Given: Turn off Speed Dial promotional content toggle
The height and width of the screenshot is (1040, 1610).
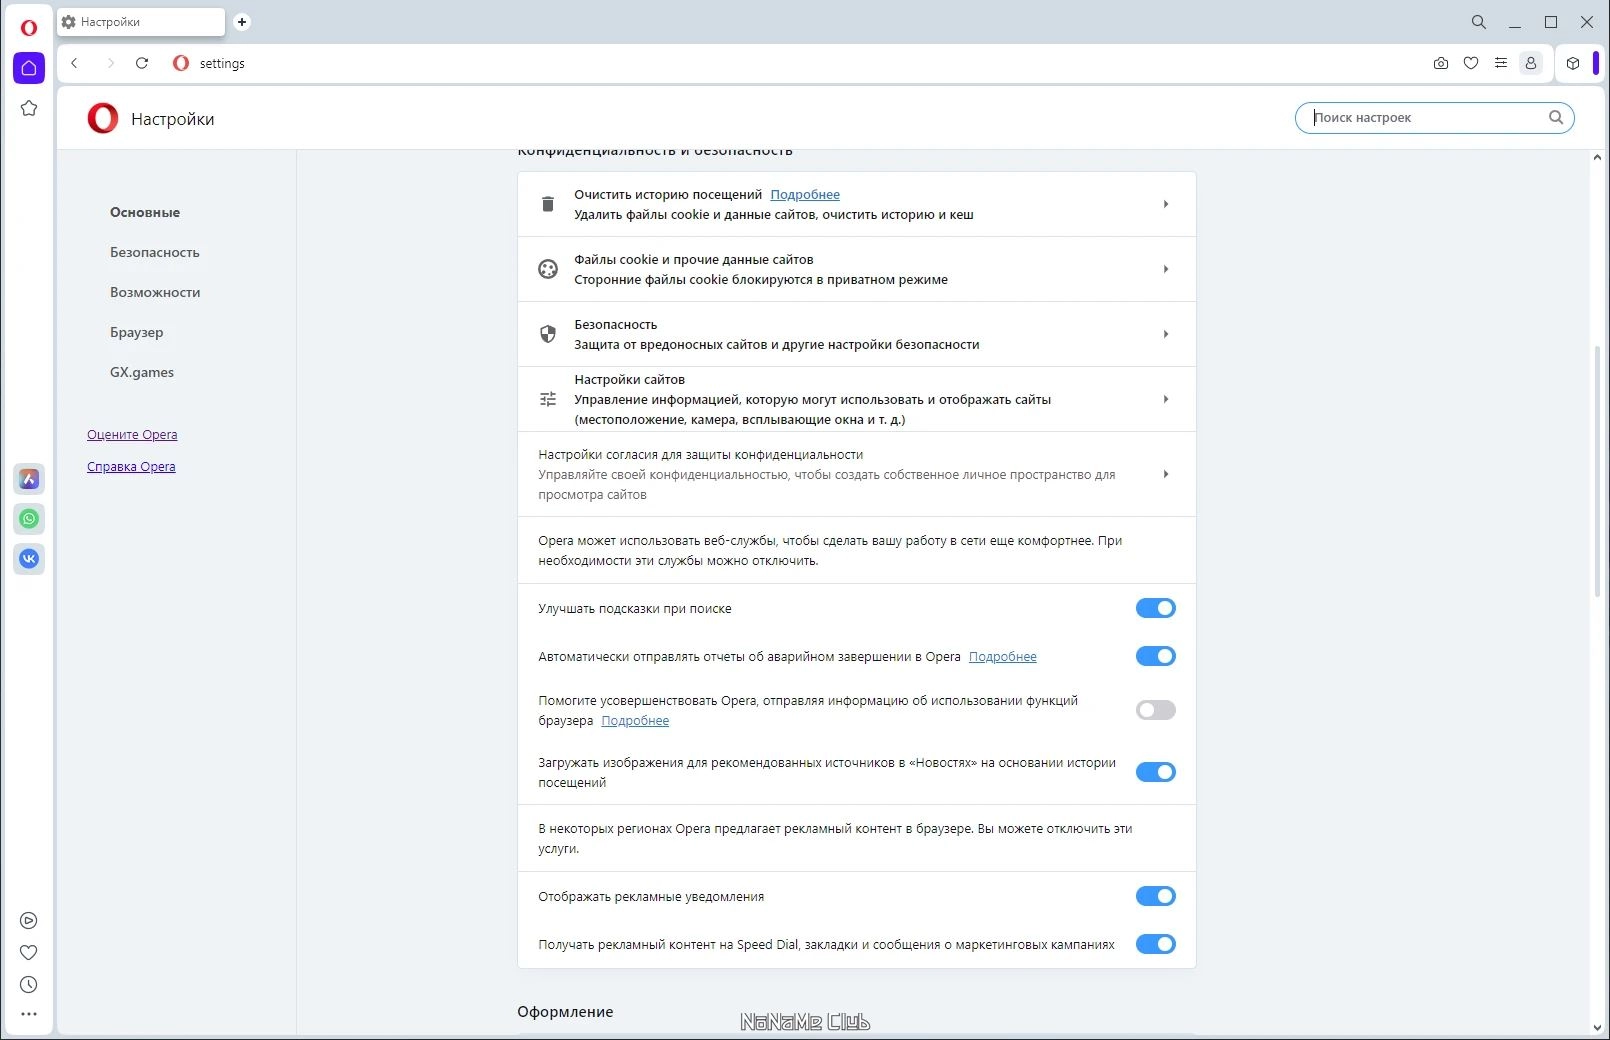Looking at the screenshot, I should pyautogui.click(x=1156, y=944).
